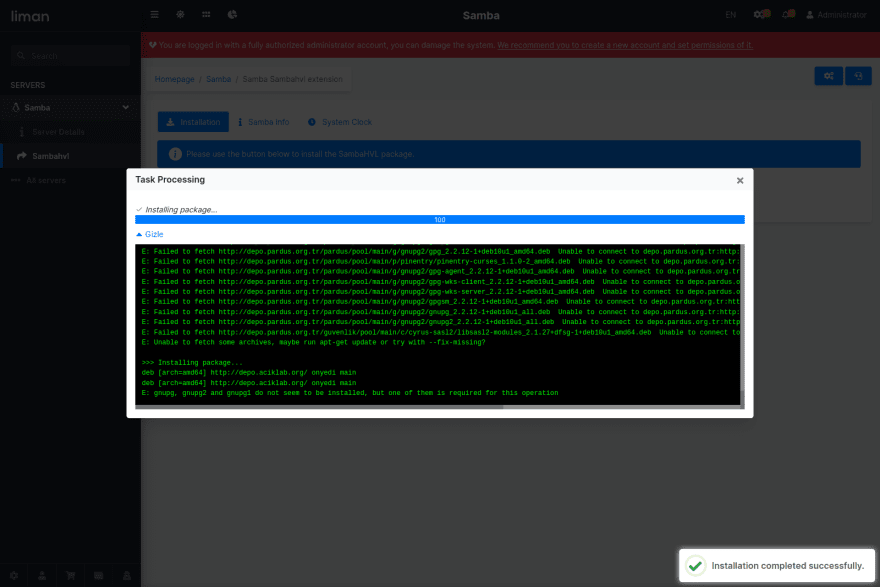
Task: Click the Installation completed successfully toast
Action: click(776, 566)
